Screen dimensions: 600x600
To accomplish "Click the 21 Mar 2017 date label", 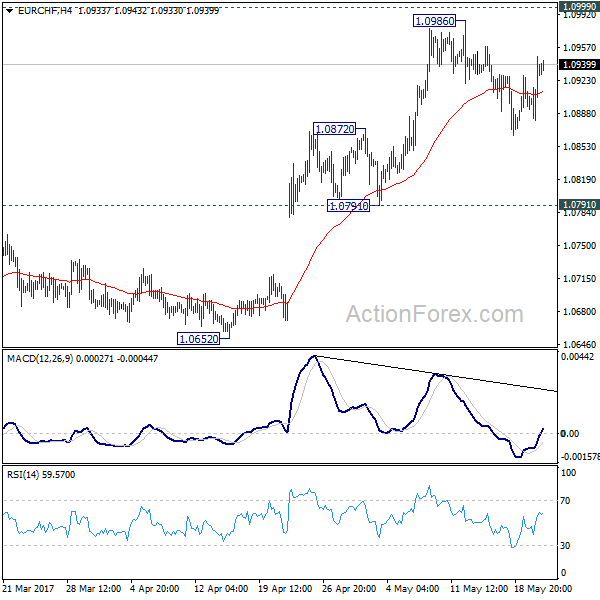I will [29, 589].
